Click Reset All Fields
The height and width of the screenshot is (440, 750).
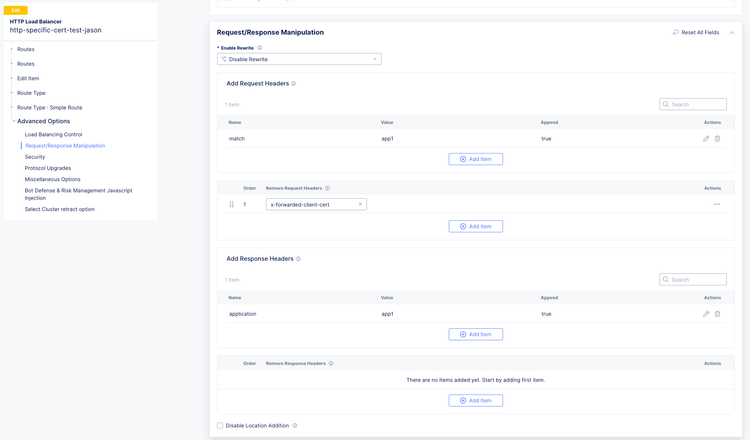[x=696, y=32]
